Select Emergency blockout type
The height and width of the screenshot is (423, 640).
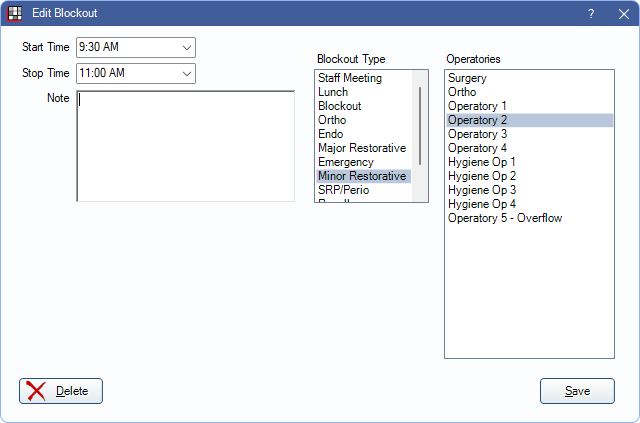coord(345,162)
